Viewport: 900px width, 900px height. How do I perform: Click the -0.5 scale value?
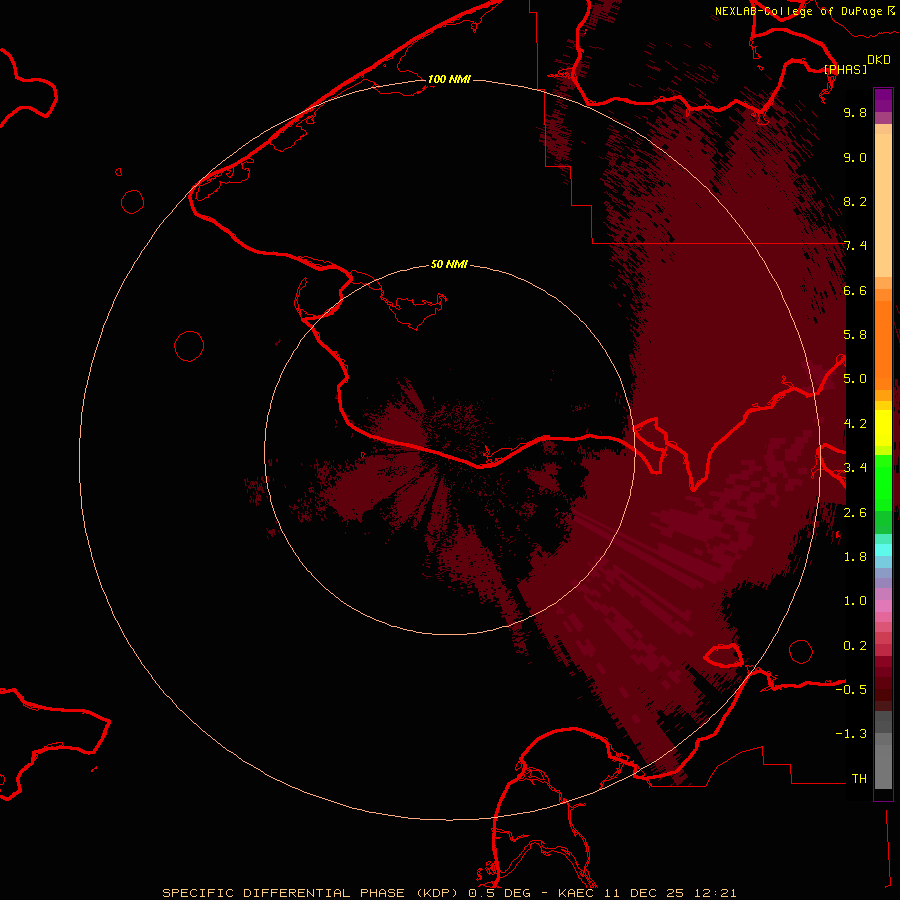coord(851,690)
